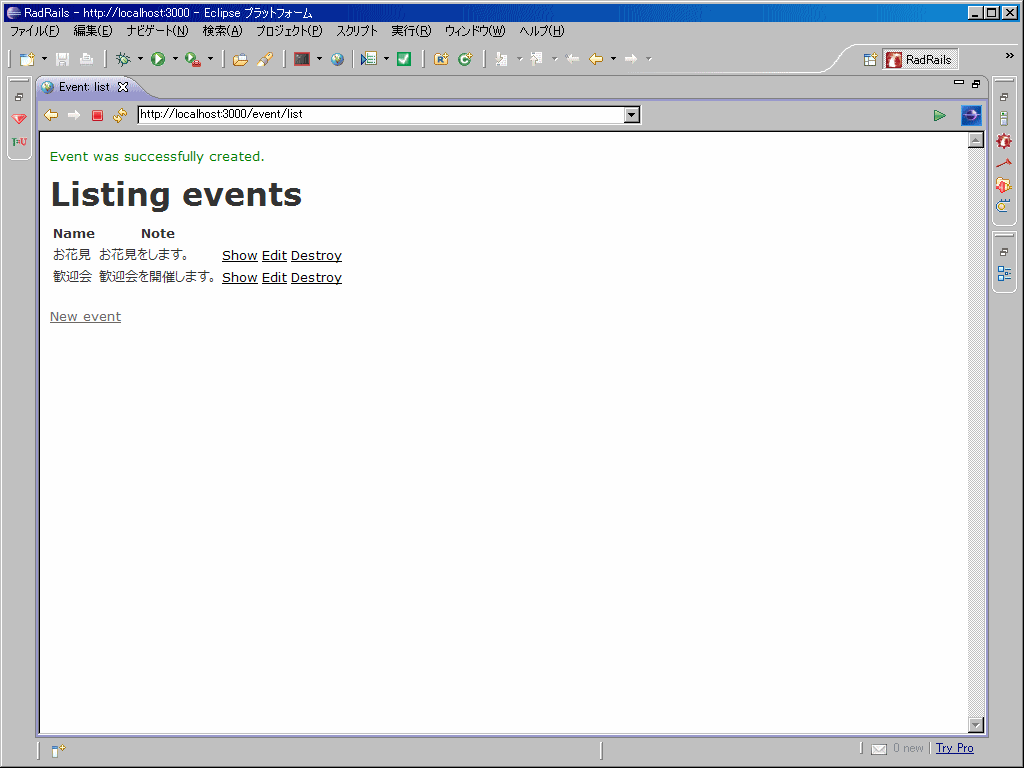Click the yellow back navigation arrow in main toolbar
1024x768 pixels.
[596, 59]
